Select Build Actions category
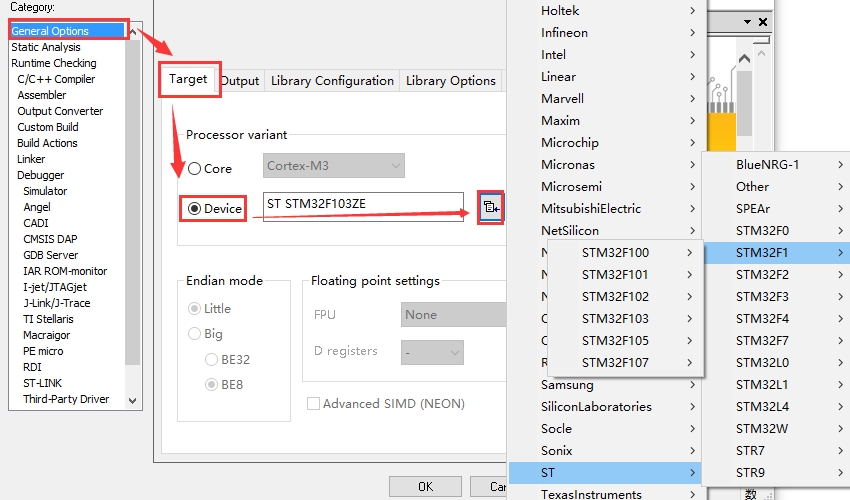Screen dimensions: 850x500 (47, 143)
